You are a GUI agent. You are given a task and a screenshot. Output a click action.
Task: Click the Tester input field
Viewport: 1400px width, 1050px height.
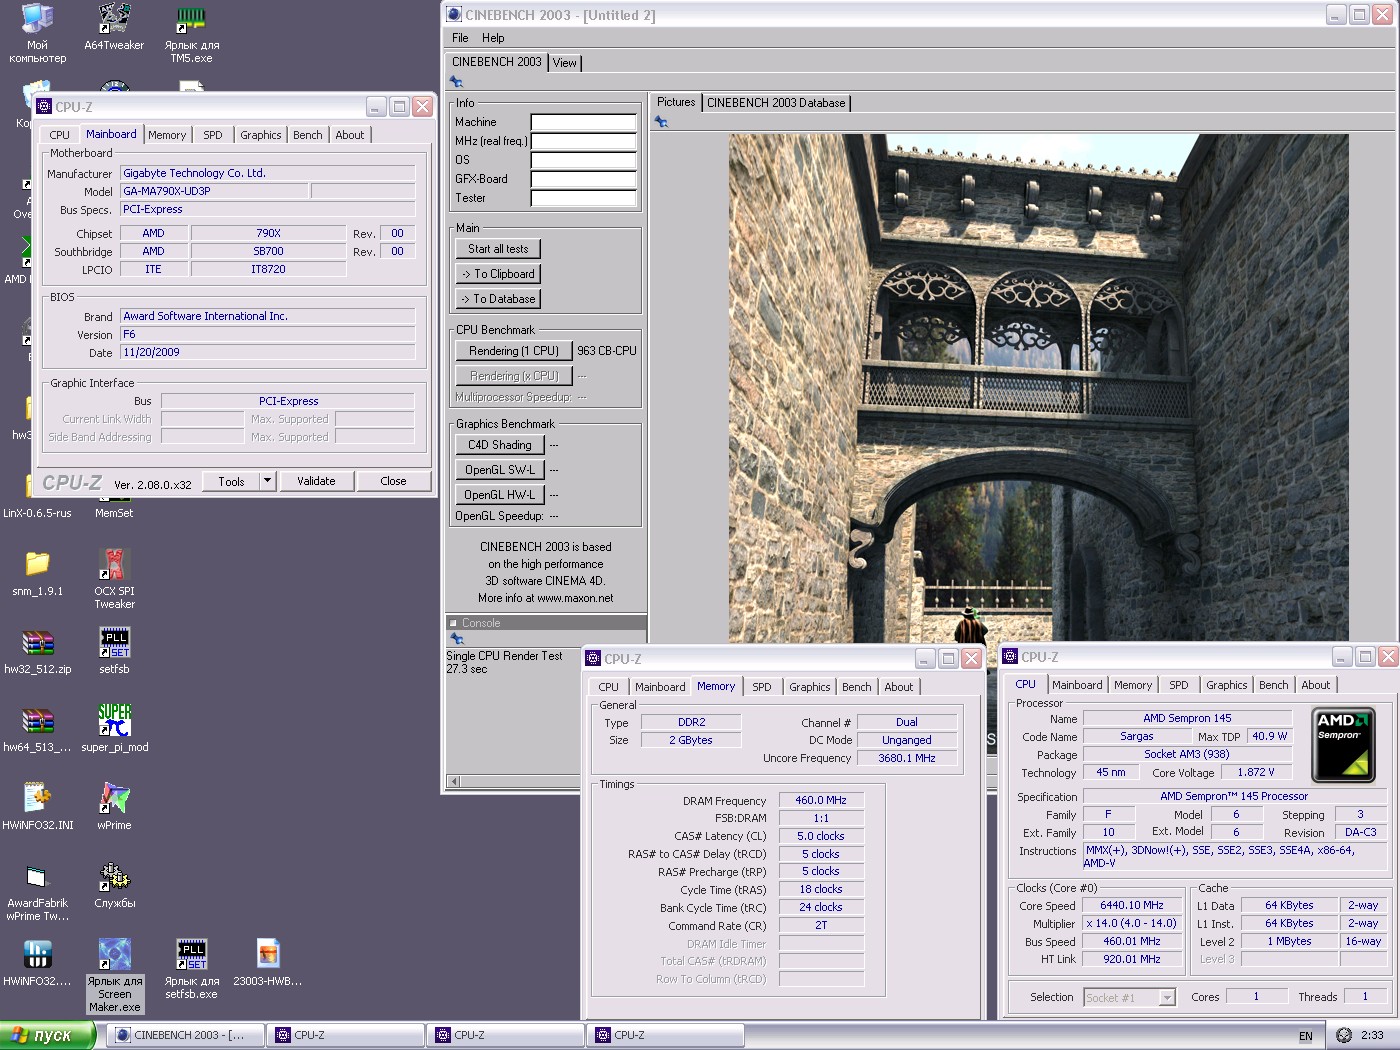[584, 198]
